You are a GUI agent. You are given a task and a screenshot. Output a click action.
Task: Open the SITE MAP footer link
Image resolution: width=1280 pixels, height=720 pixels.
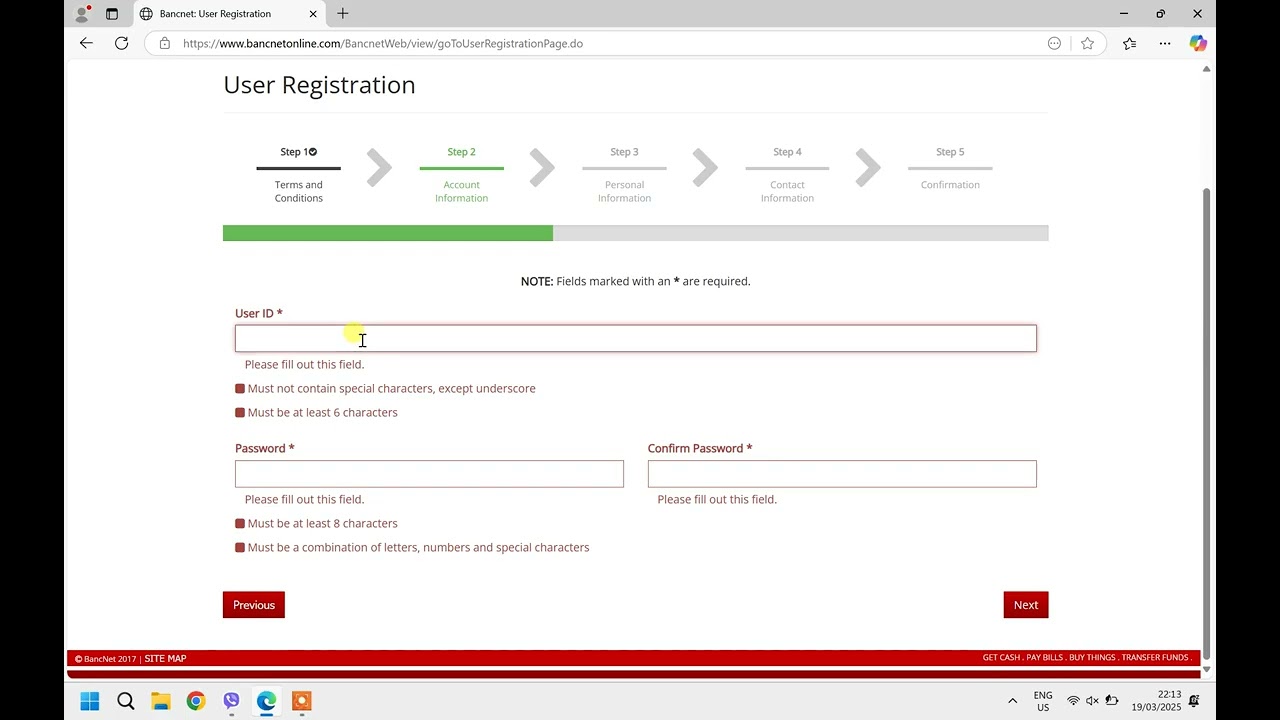165,659
